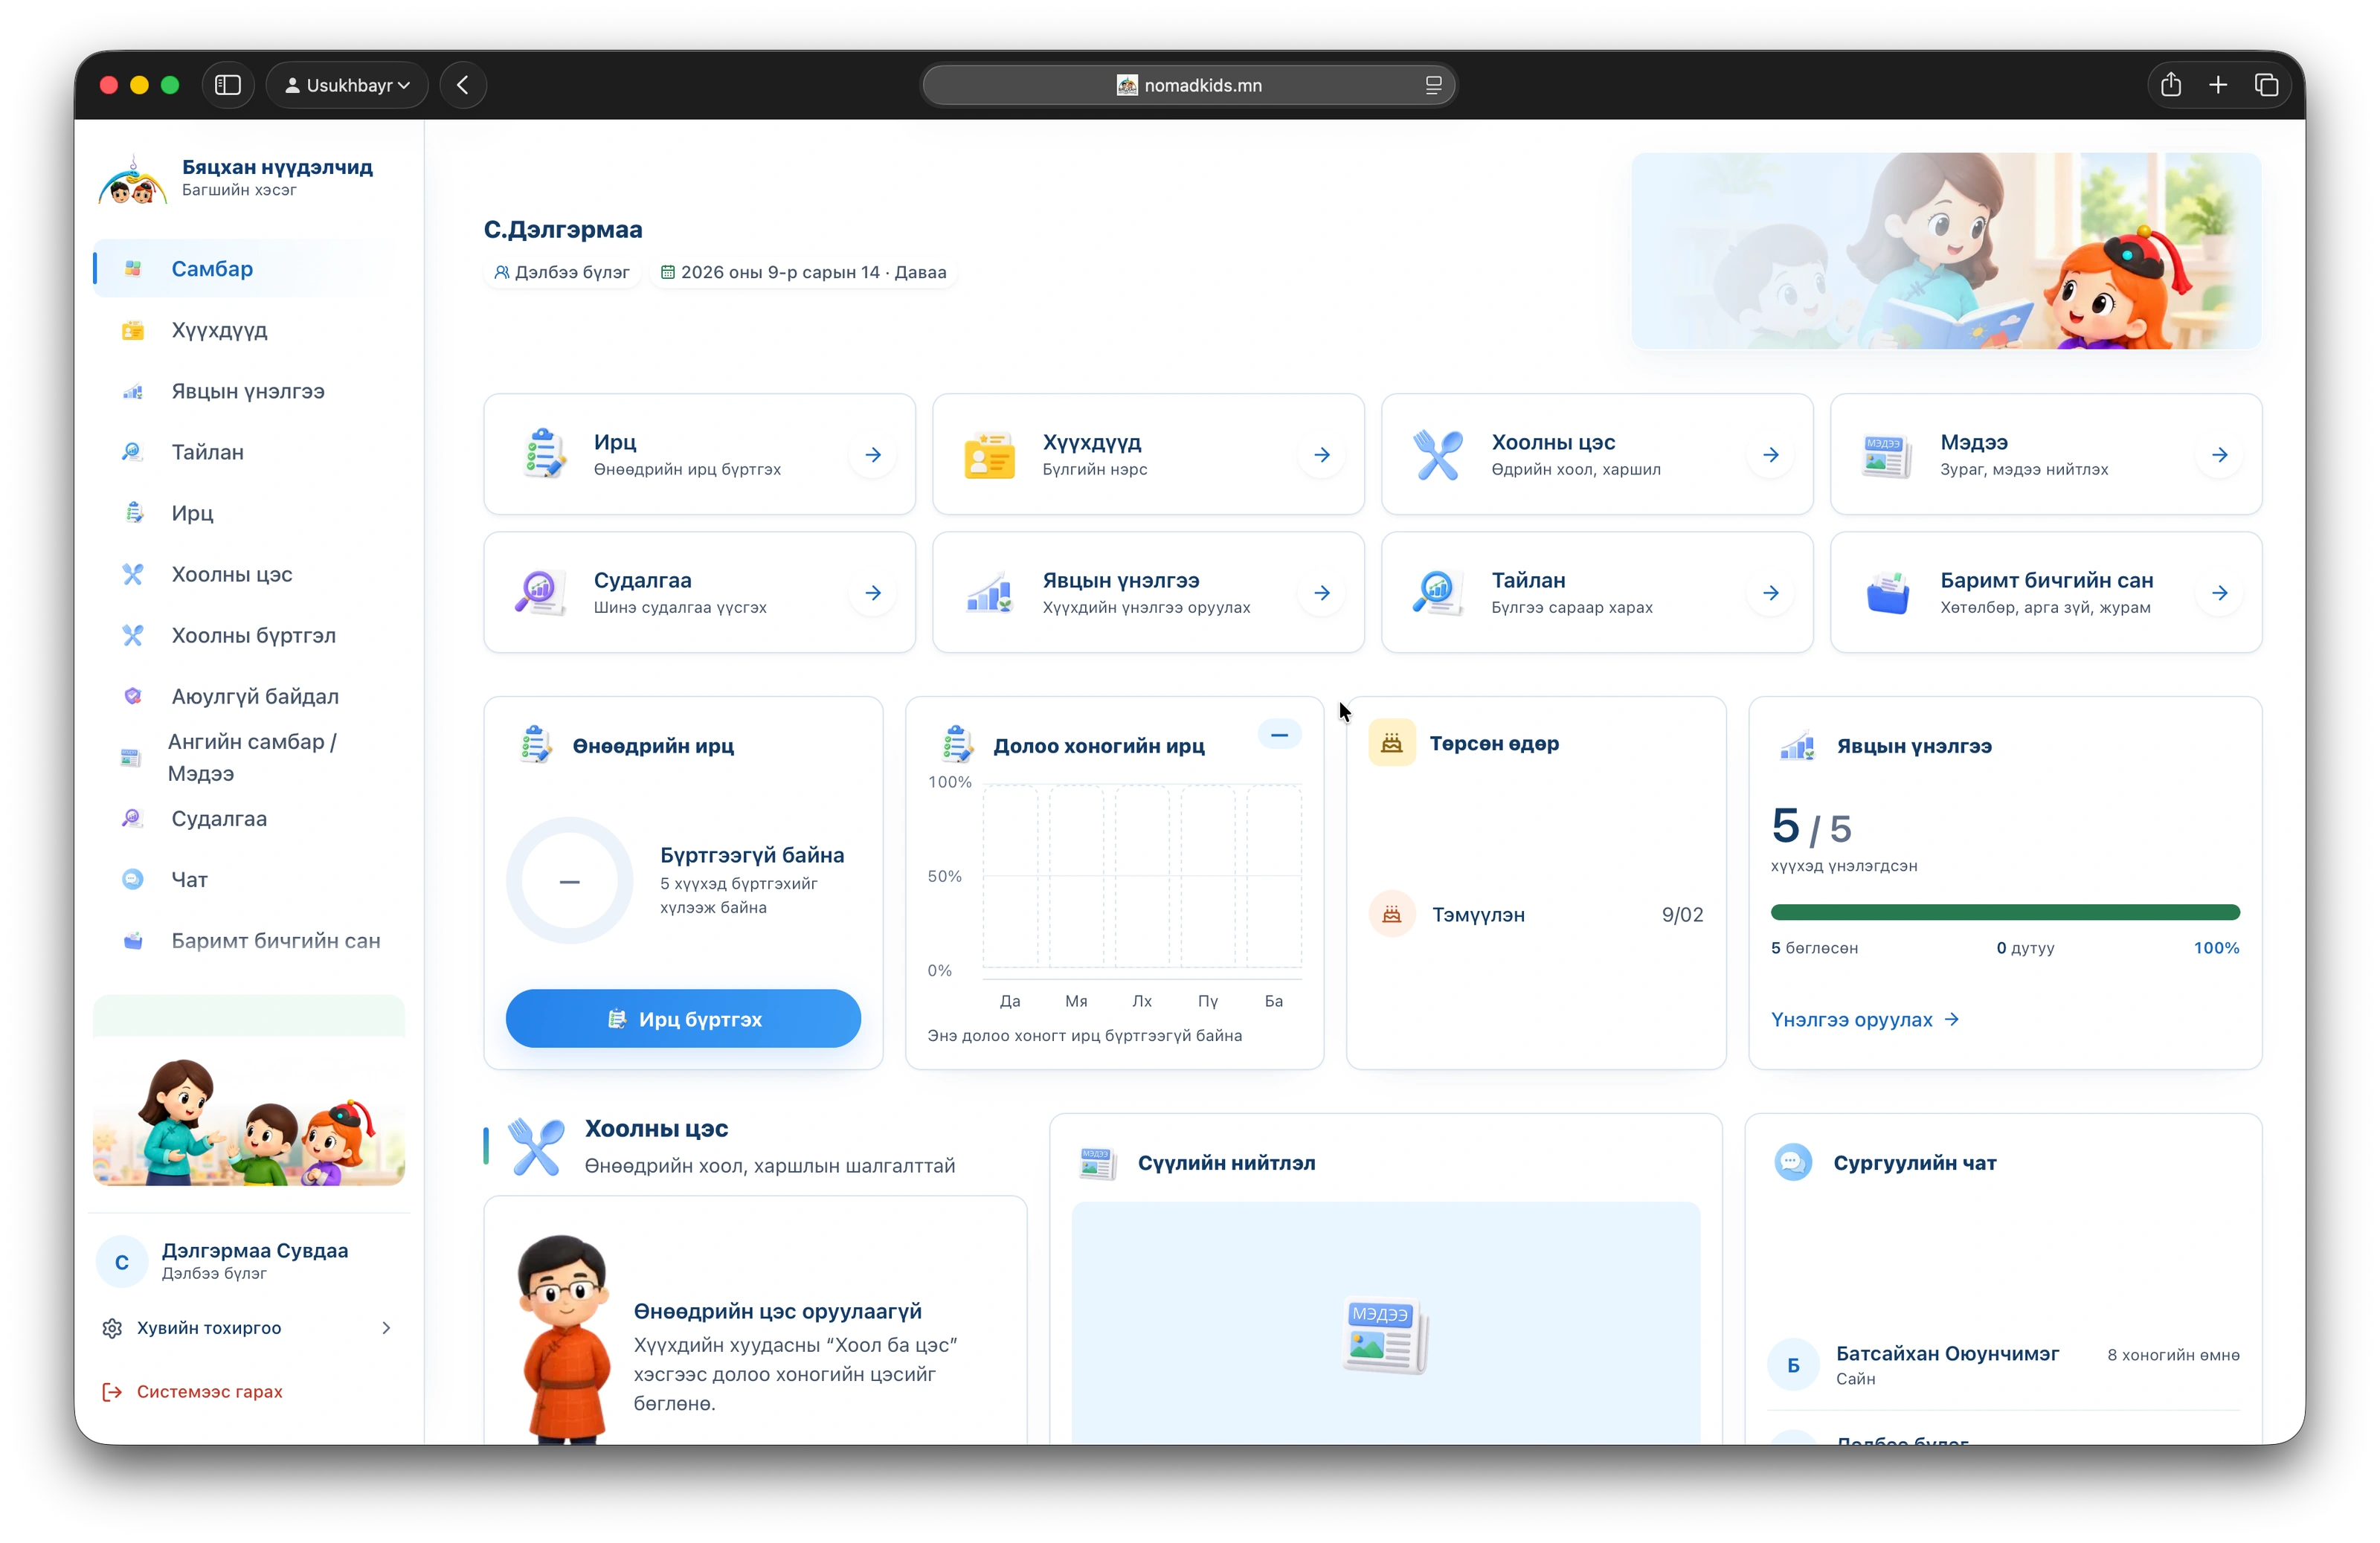Image resolution: width=2380 pixels, height=1543 pixels.
Task: Click the nomadkids.mn address bar
Action: pyautogui.click(x=1188, y=85)
